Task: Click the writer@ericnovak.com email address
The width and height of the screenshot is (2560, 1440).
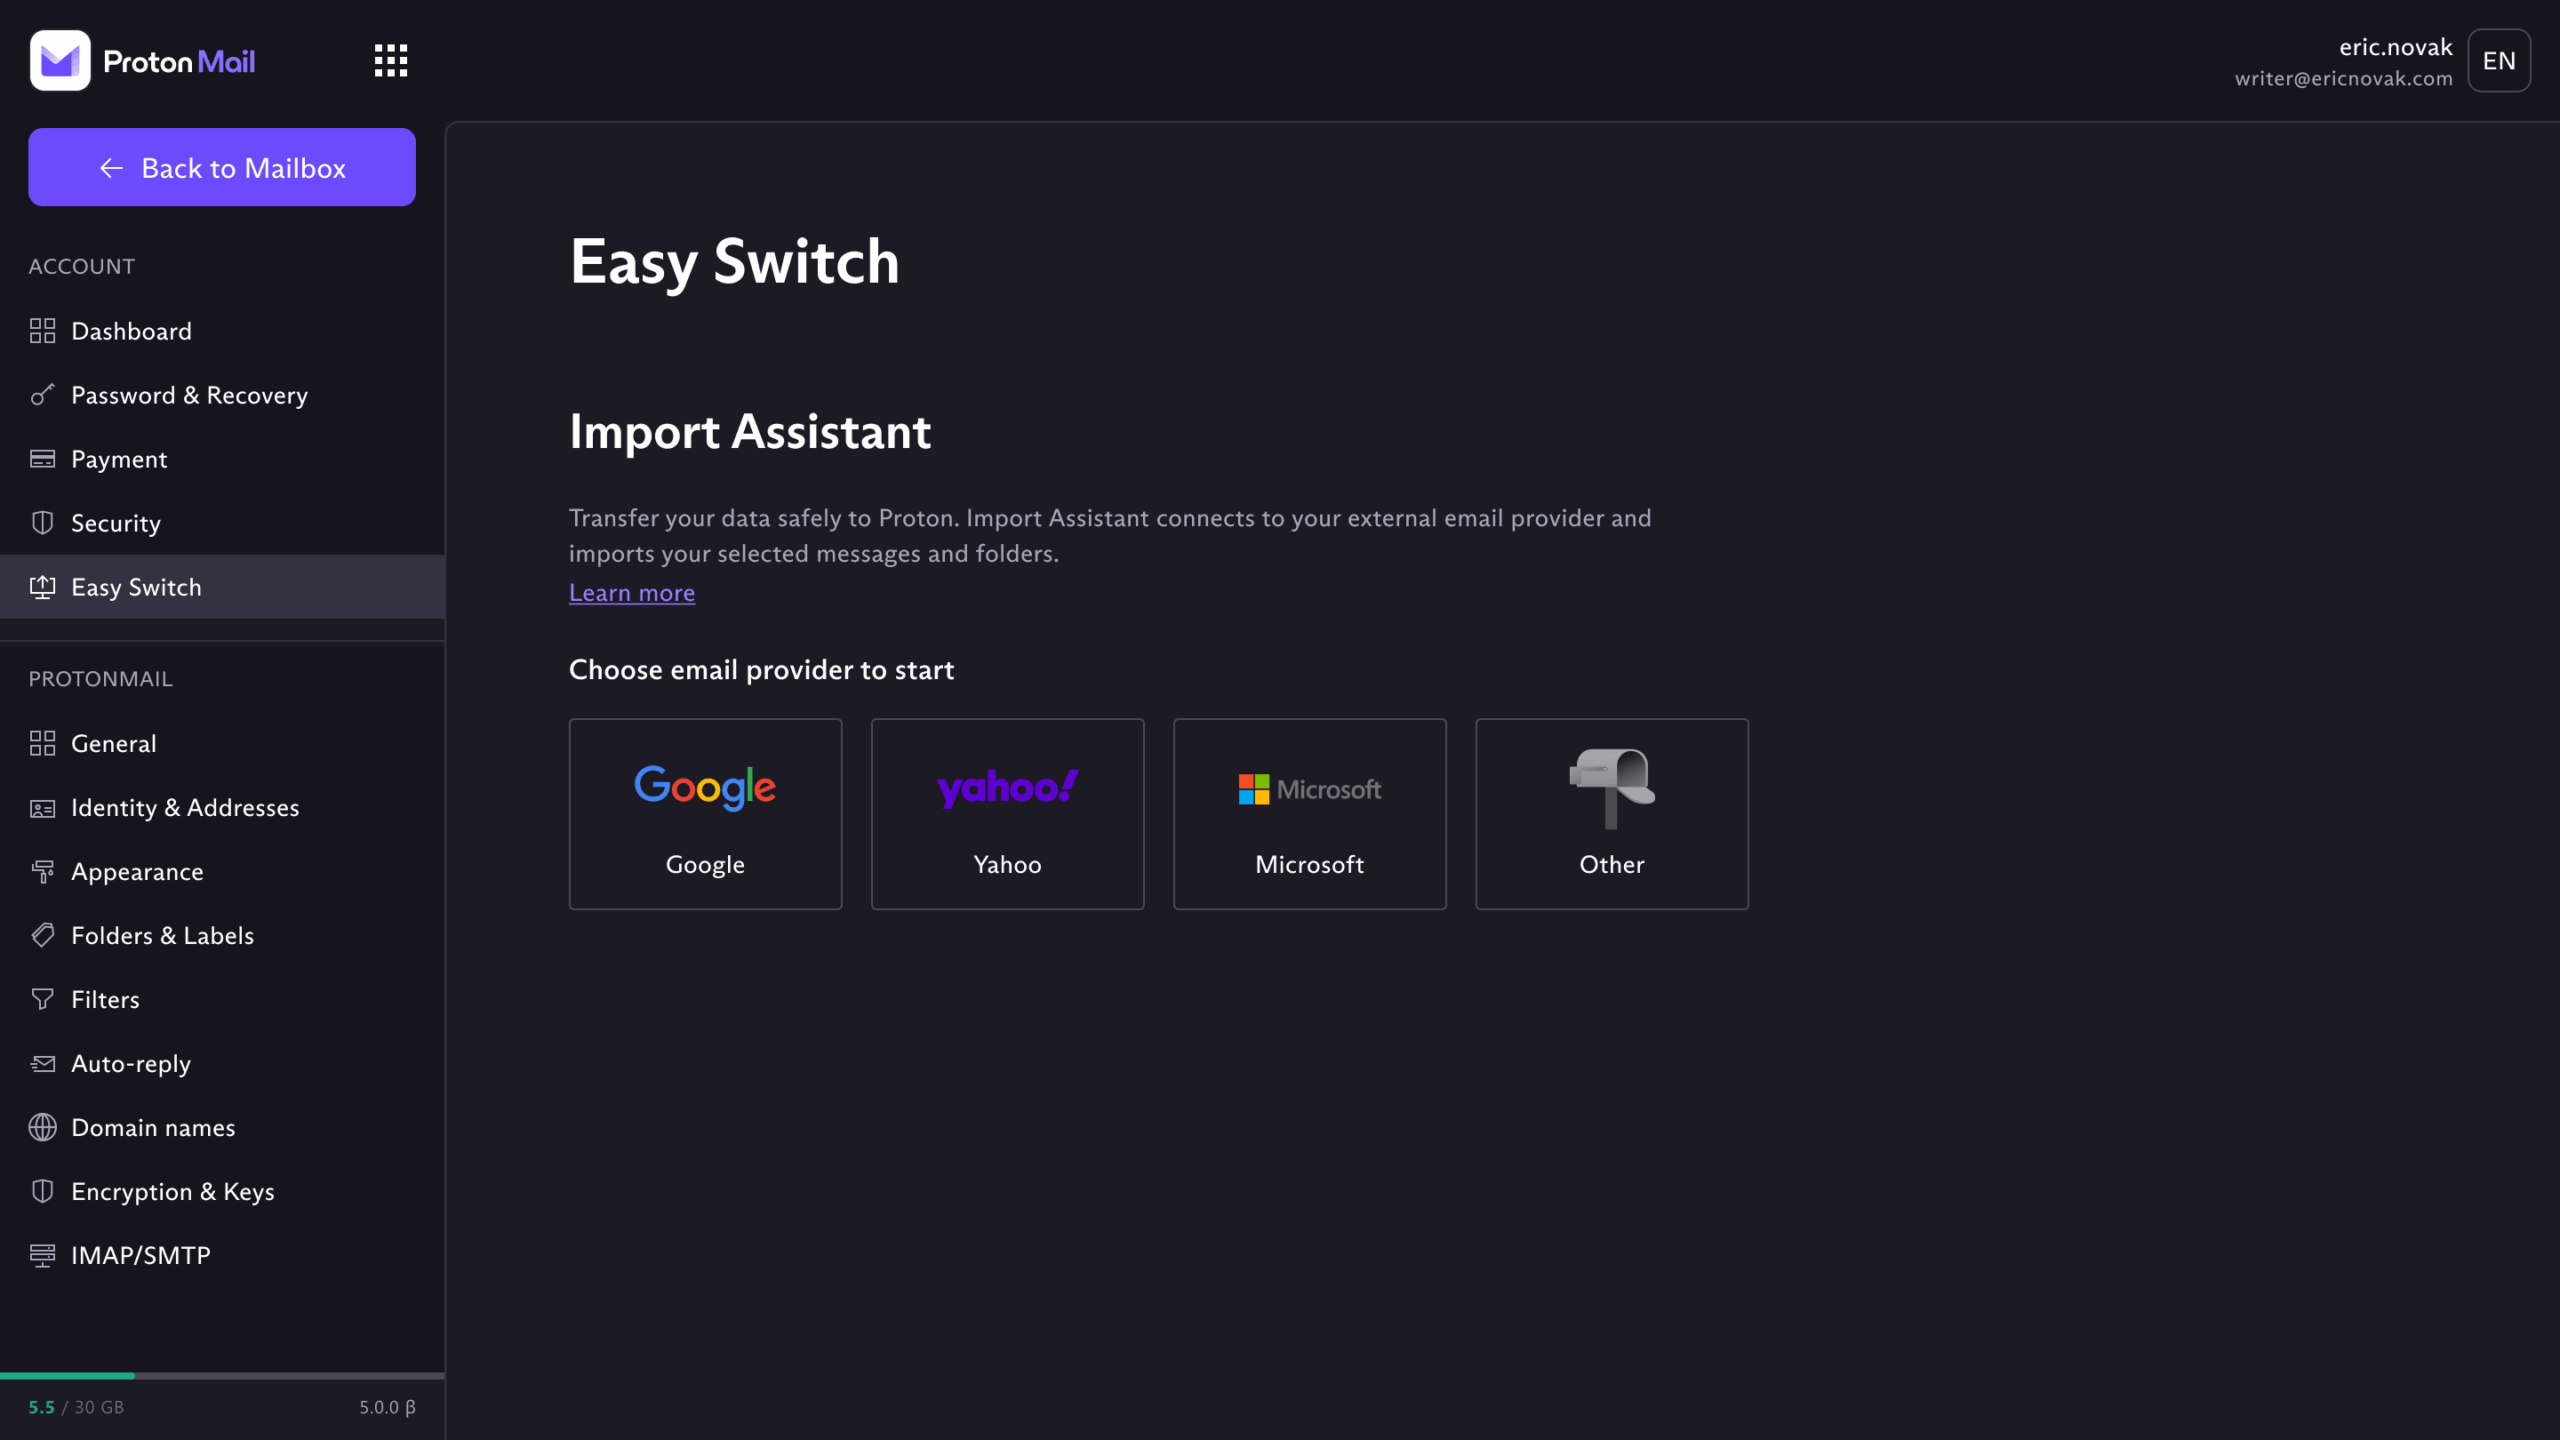Action: tap(2343, 78)
